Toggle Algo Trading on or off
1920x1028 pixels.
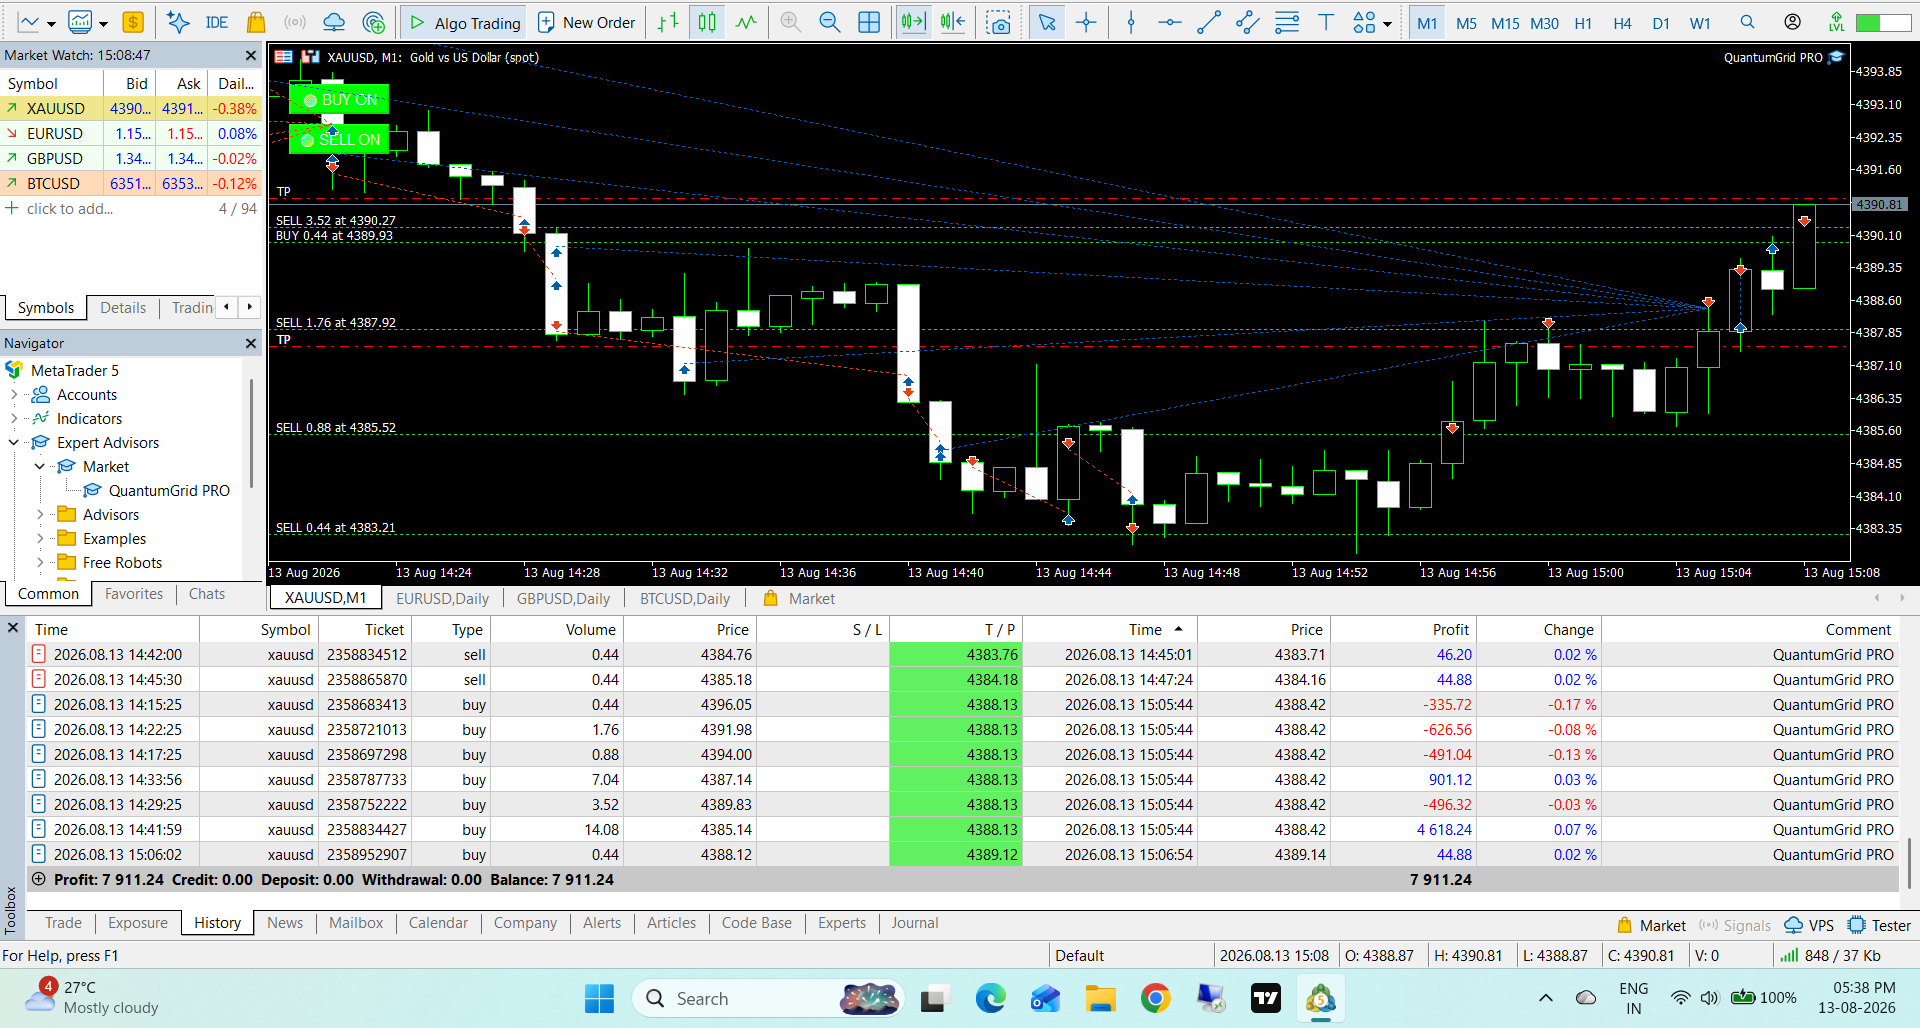(464, 22)
